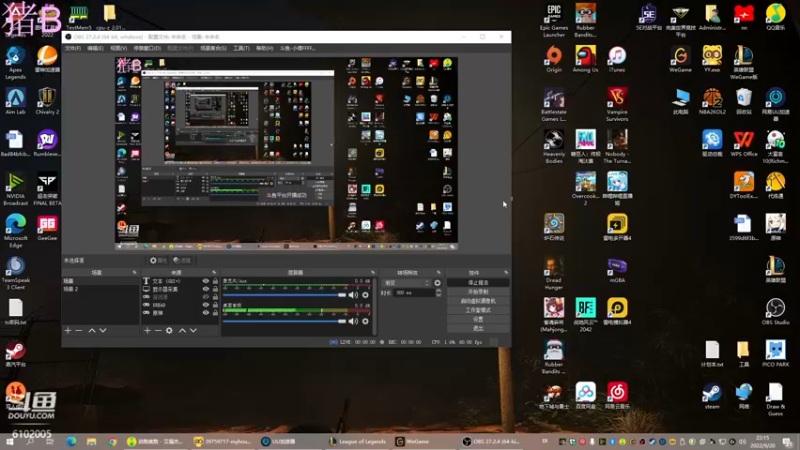Move source up with the arrow icon
The image size is (800, 450).
pyautogui.click(x=182, y=331)
